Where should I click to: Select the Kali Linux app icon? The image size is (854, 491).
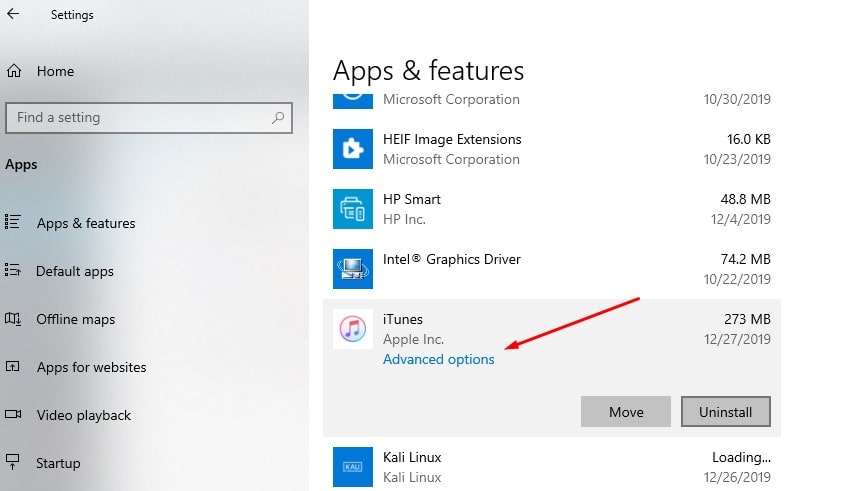(353, 467)
